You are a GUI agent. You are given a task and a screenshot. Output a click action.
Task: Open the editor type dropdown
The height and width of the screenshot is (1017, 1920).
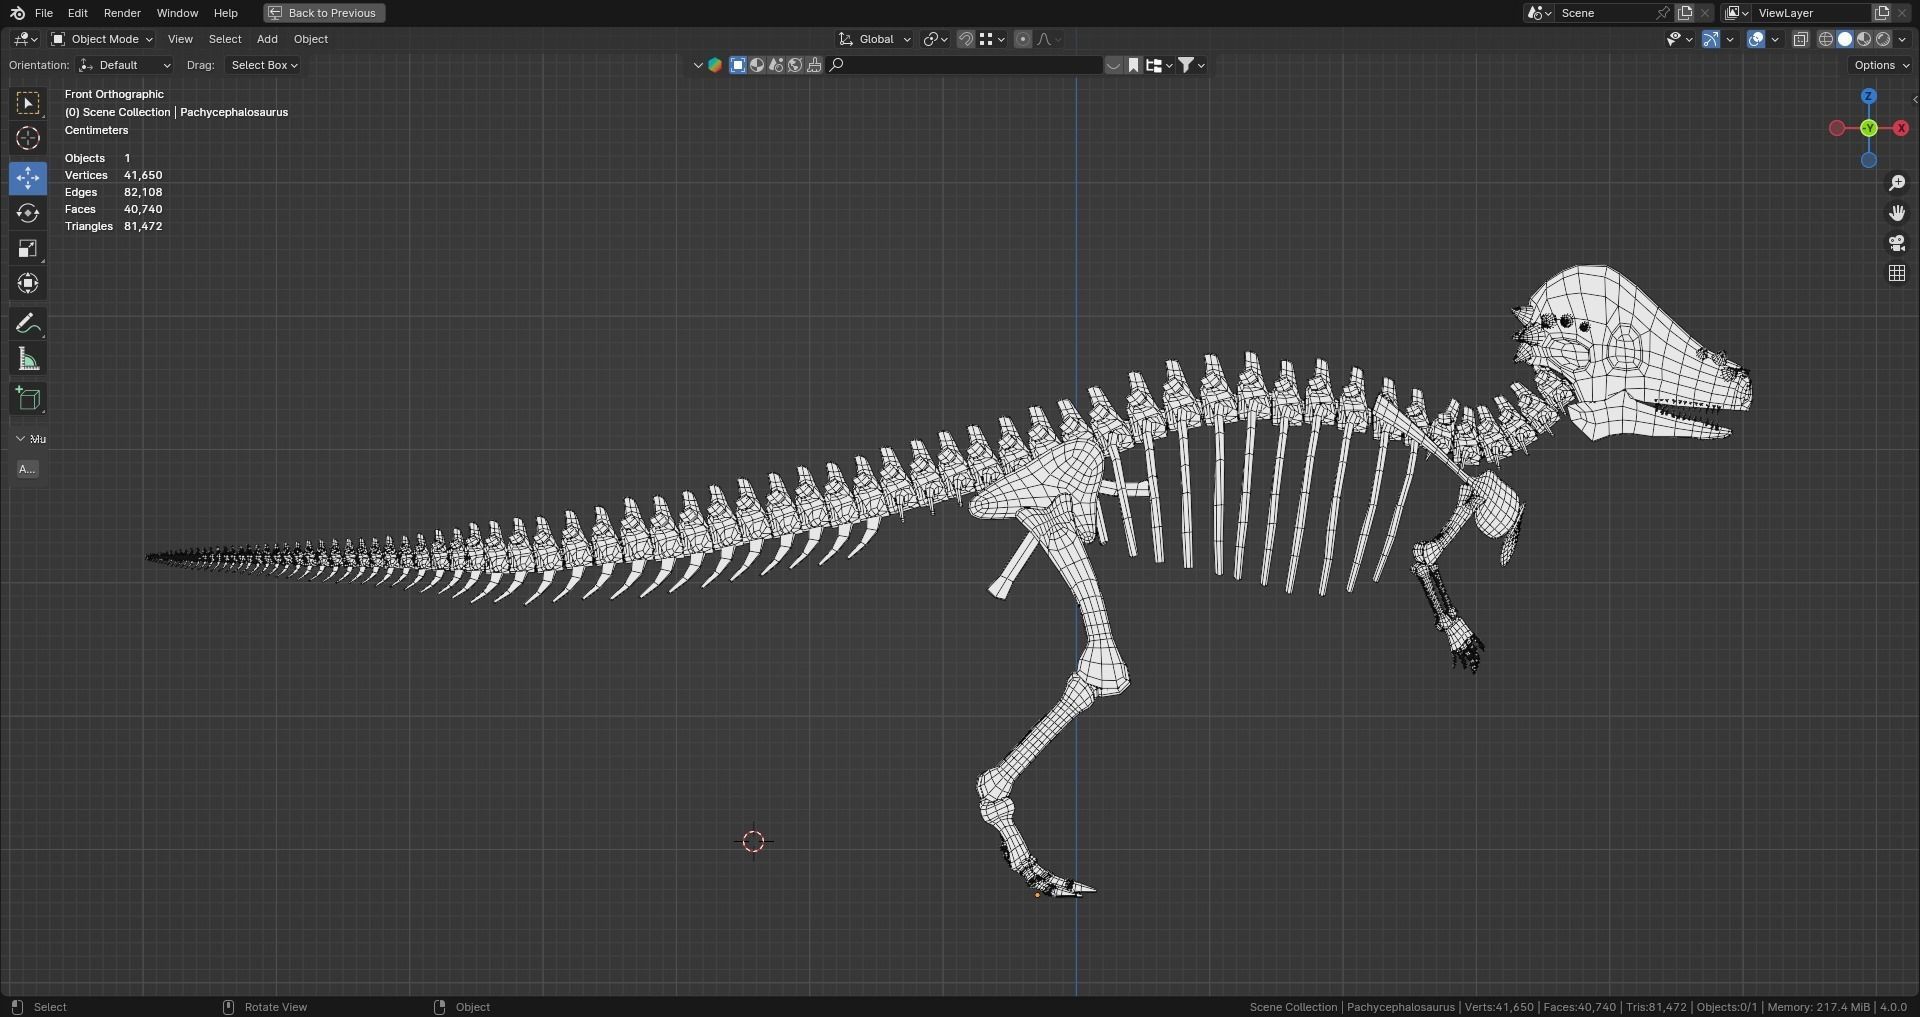coord(25,39)
